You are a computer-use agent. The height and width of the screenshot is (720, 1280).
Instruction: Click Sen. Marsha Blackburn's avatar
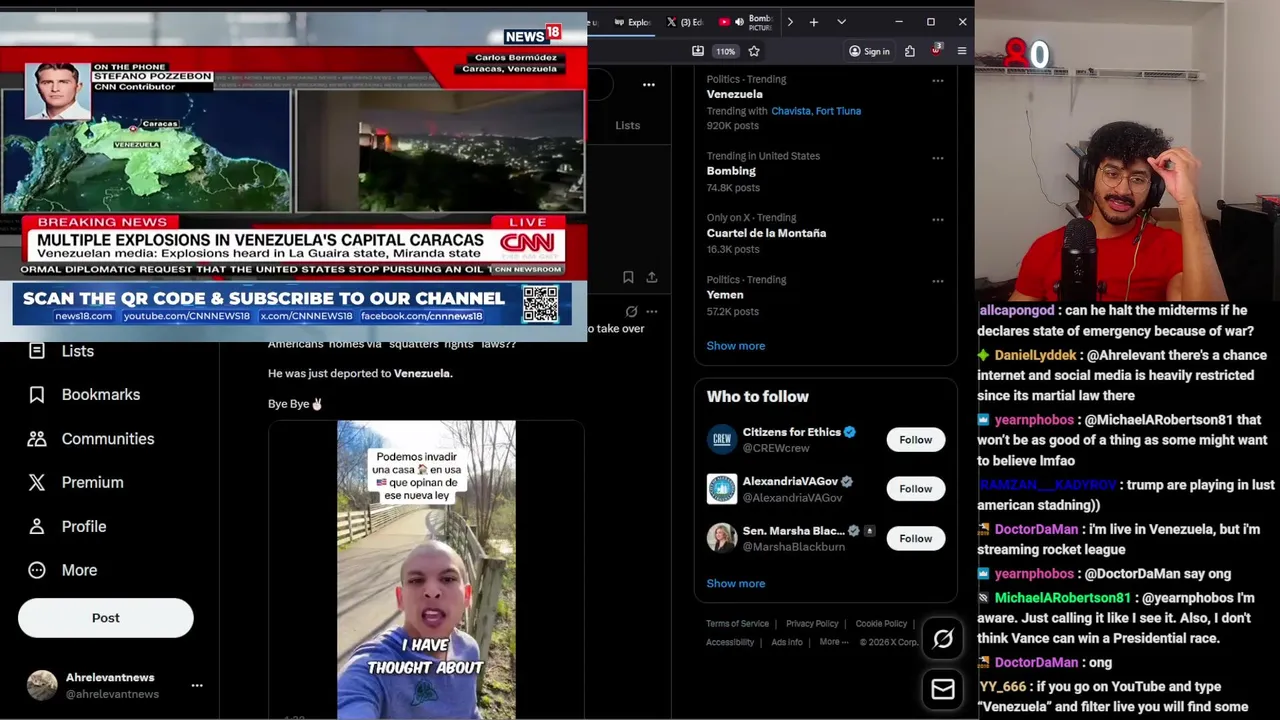722,539
